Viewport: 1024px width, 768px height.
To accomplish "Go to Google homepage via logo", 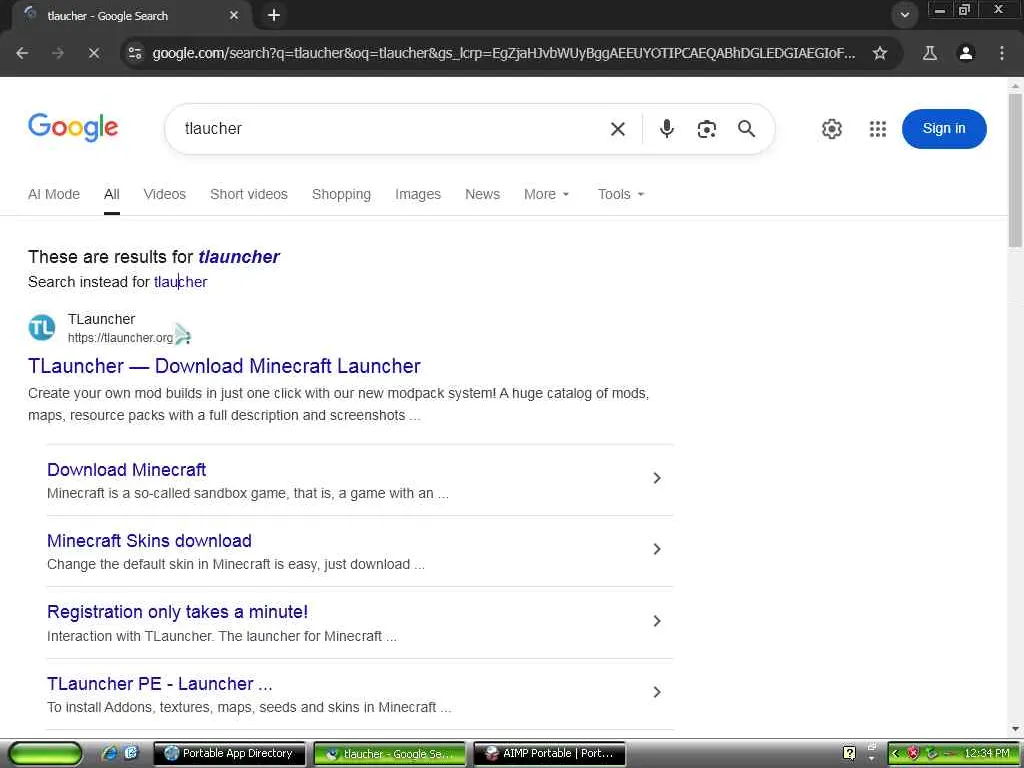I will click(x=73, y=127).
